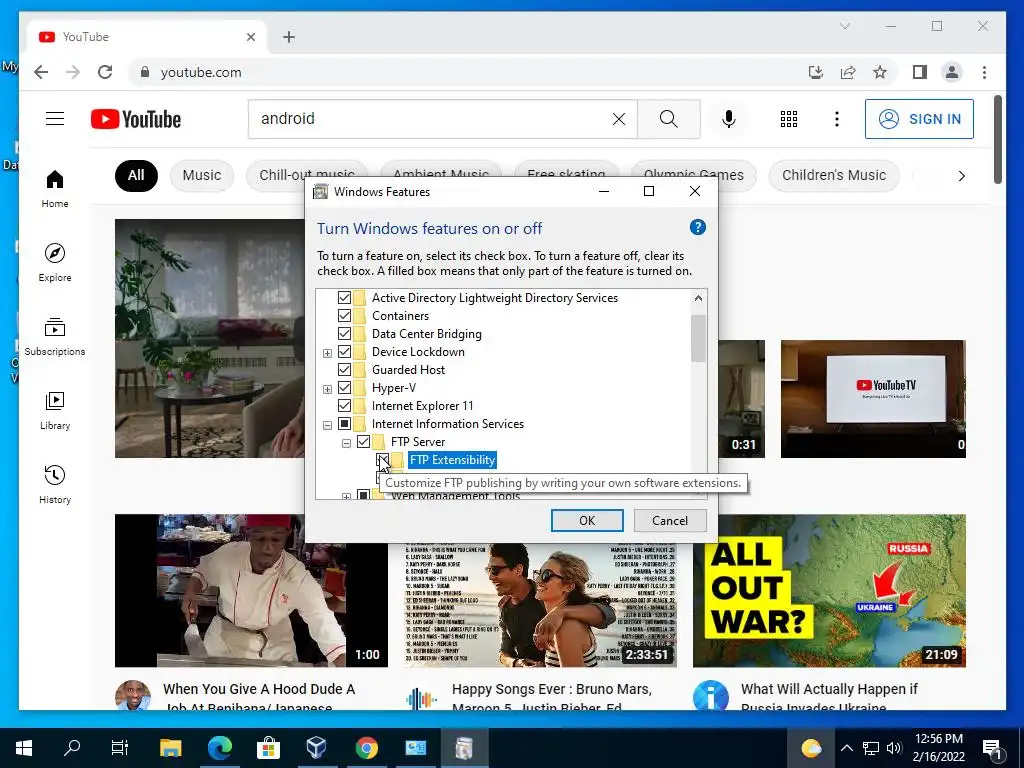Screen dimensions: 1024x768
Task: Clear the android search text
Action: tap(618, 119)
